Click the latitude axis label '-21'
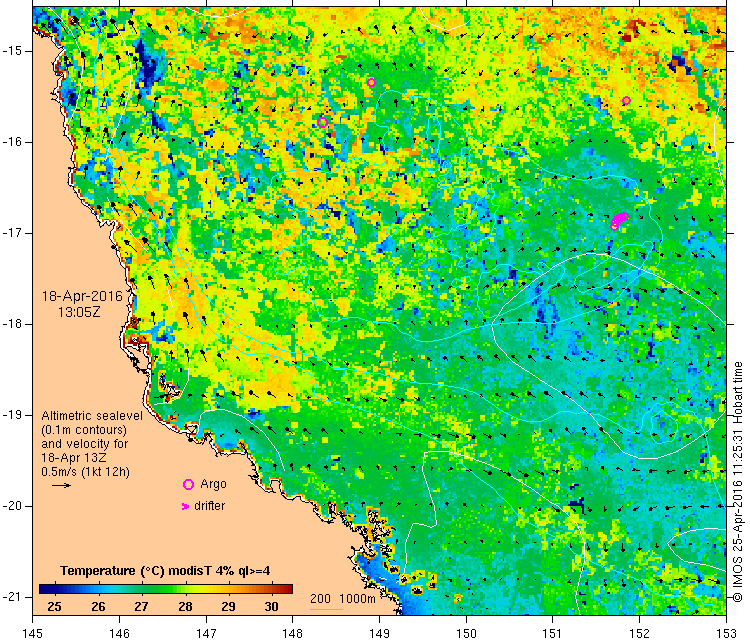 (11, 597)
